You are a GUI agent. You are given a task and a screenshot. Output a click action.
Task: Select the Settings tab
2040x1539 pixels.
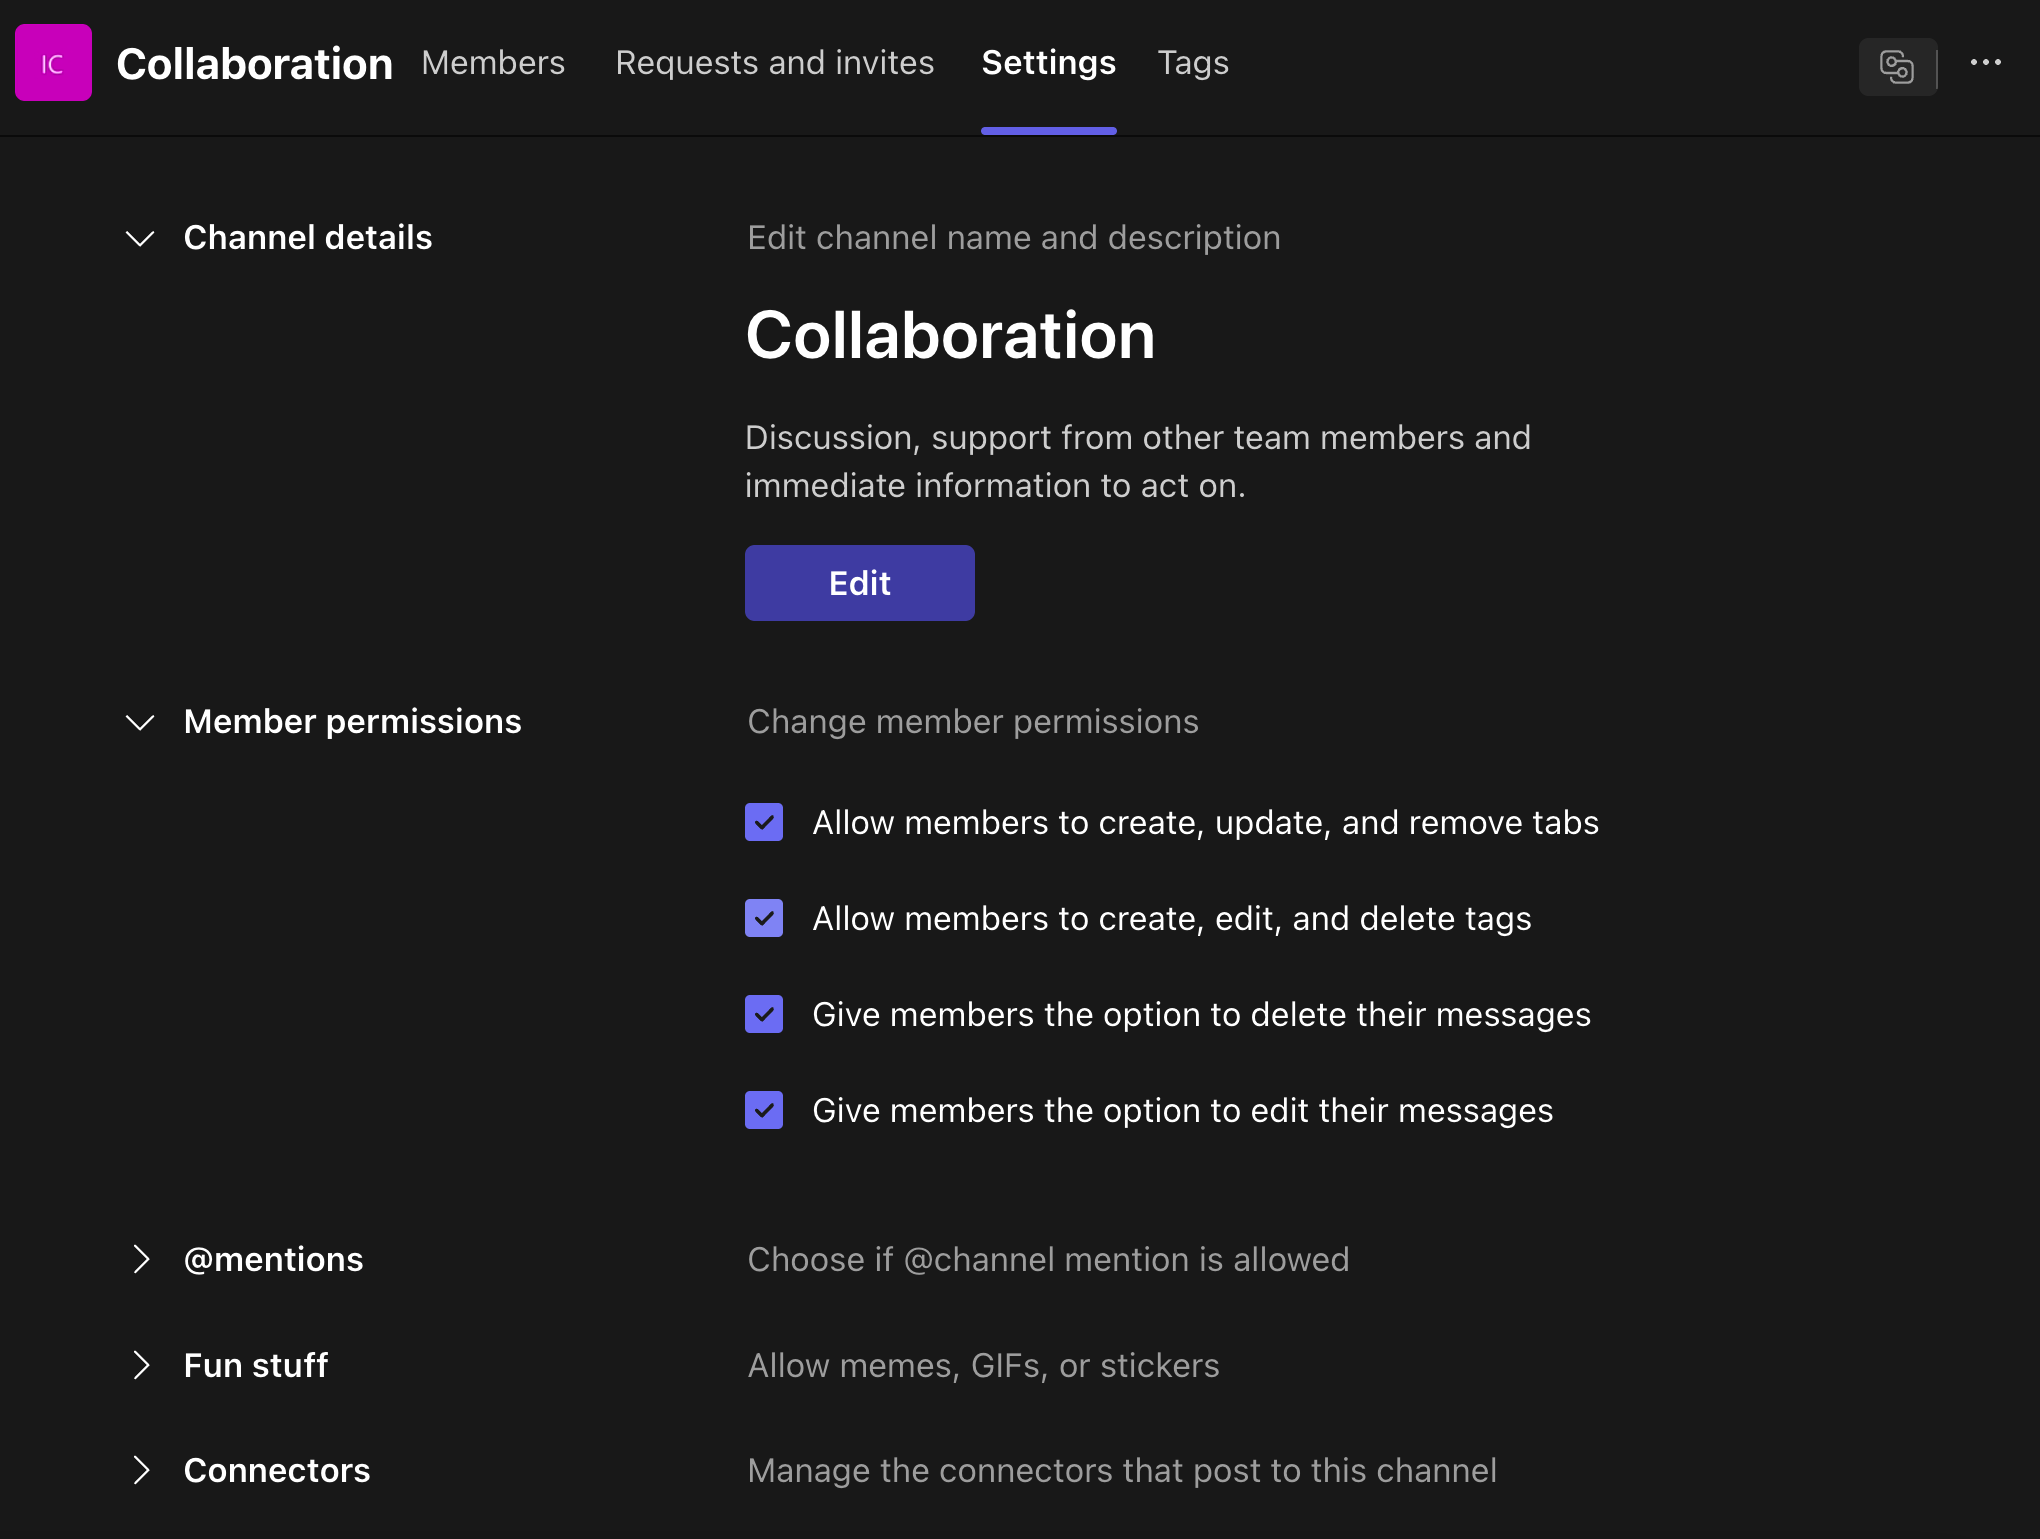(1048, 63)
